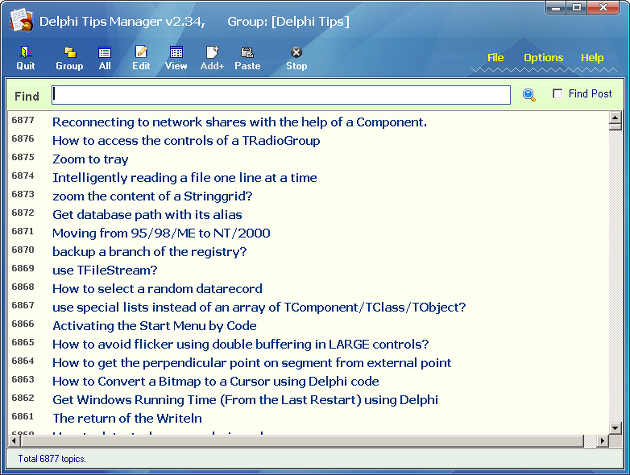Open the Help menu
This screenshot has width=630, height=475.
pos(592,57)
